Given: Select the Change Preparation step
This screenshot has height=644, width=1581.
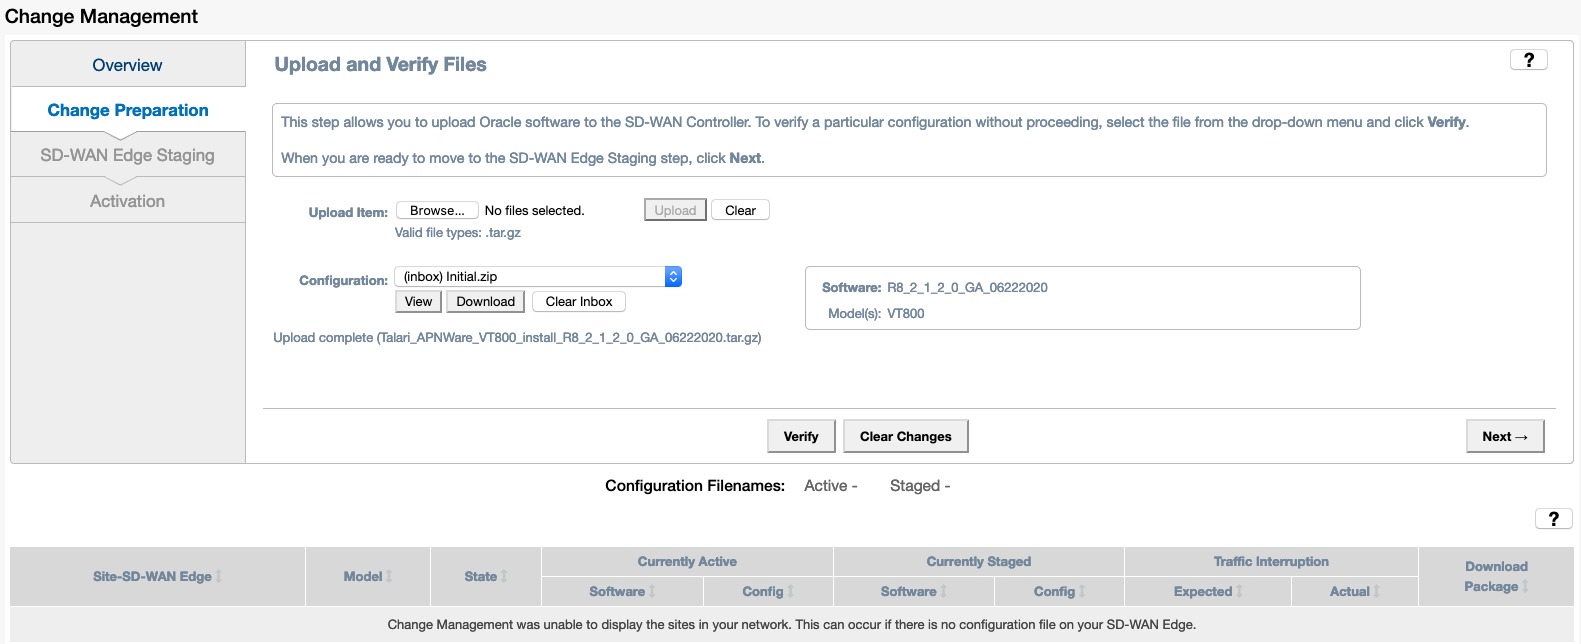Looking at the screenshot, I should click(128, 110).
